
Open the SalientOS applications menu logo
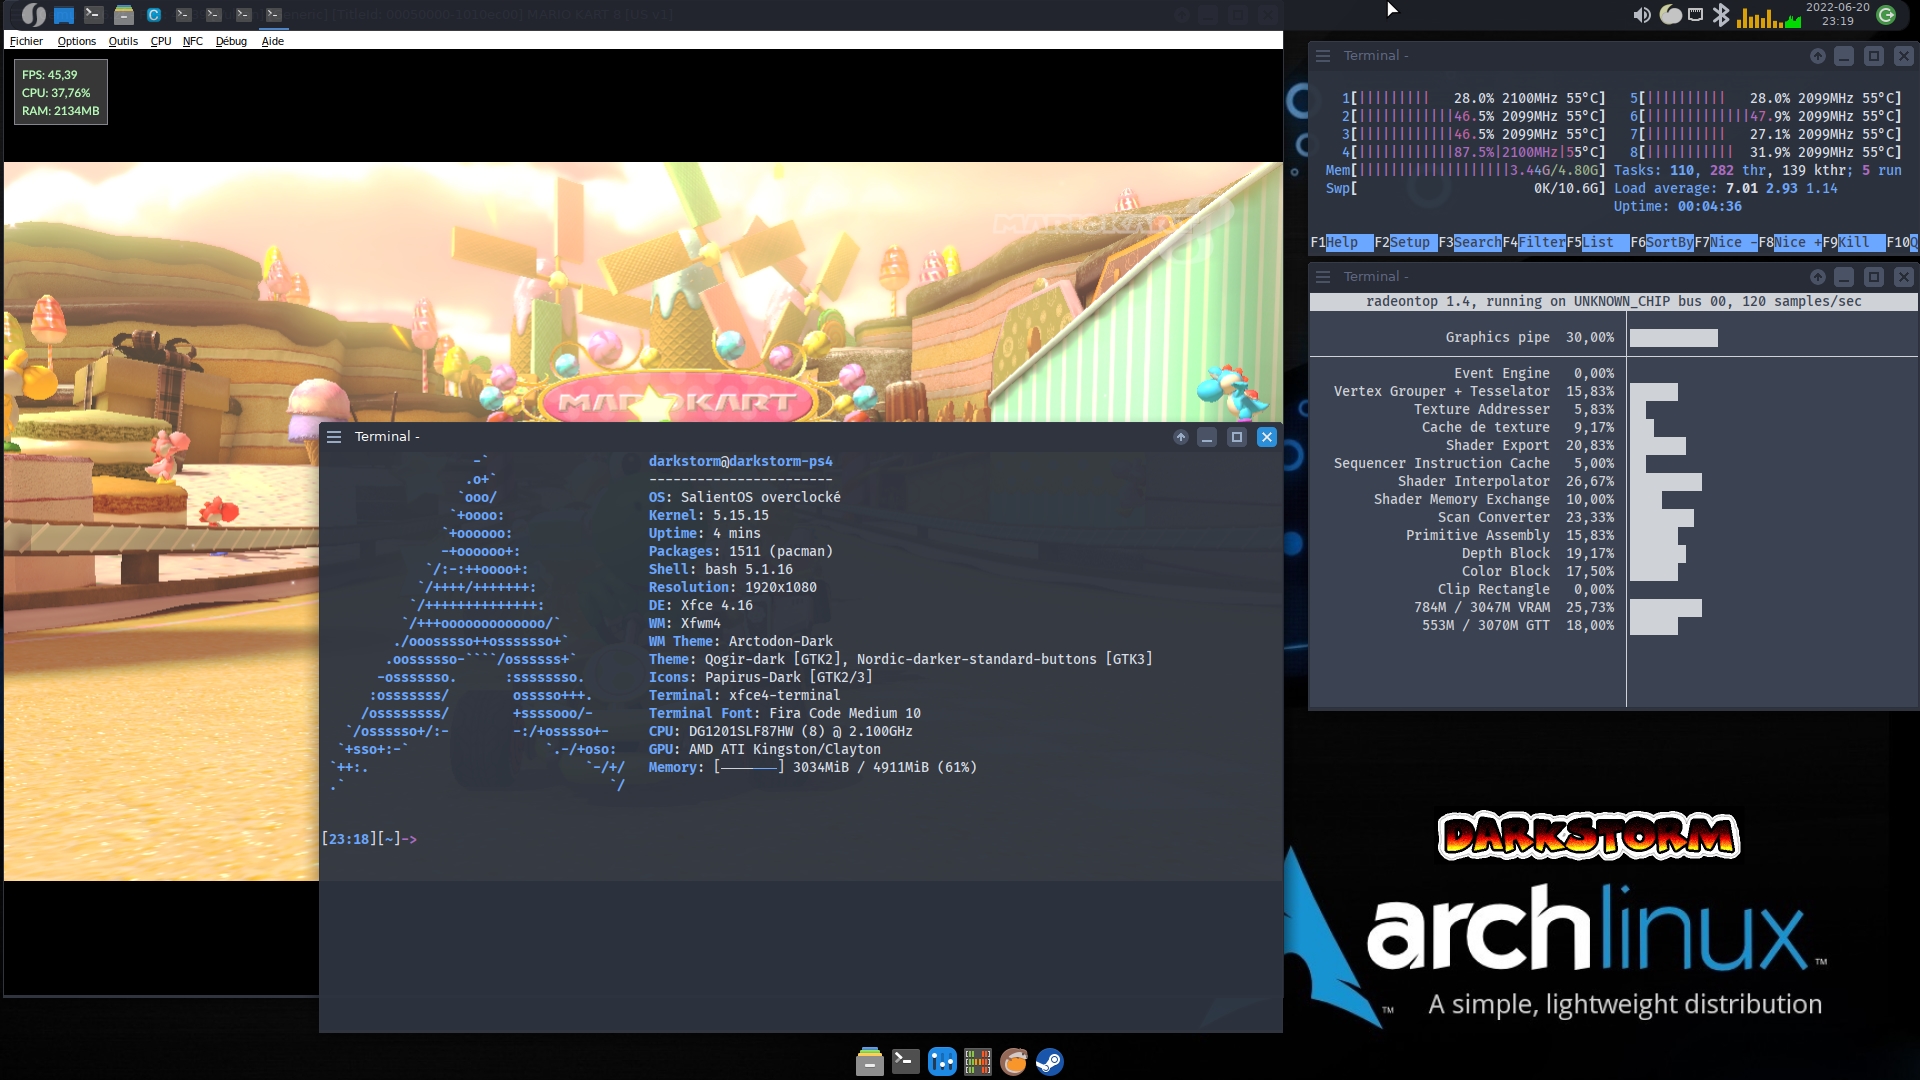34,15
